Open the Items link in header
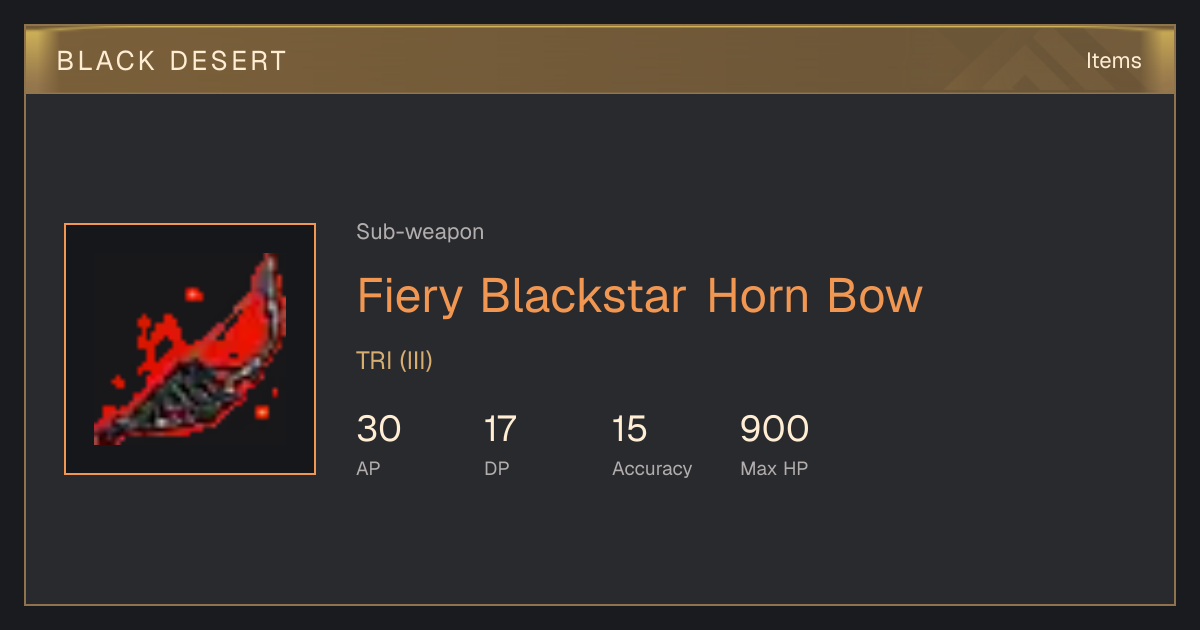1200x630 pixels. [1113, 61]
